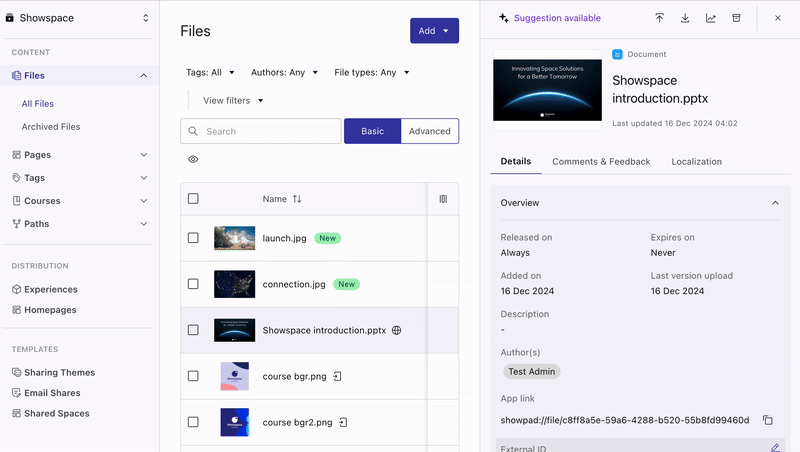Screen dimensions: 800x452
Task: Check the Showspace introduction.pptx checkbox
Action: 193,330
